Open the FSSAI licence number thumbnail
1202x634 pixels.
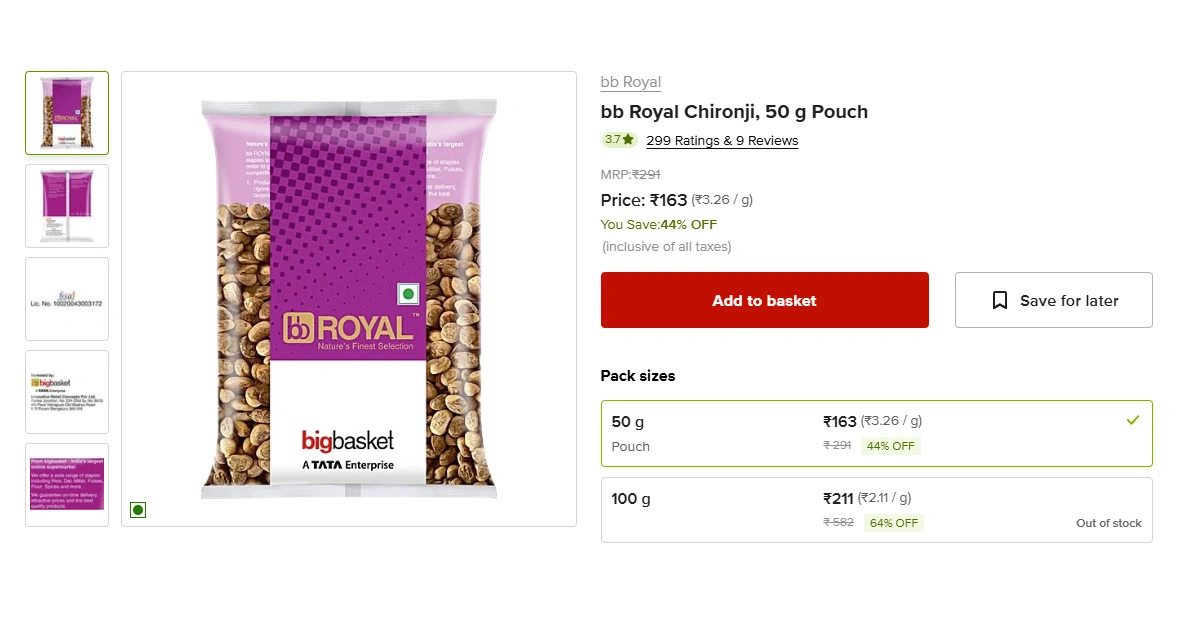(x=67, y=299)
